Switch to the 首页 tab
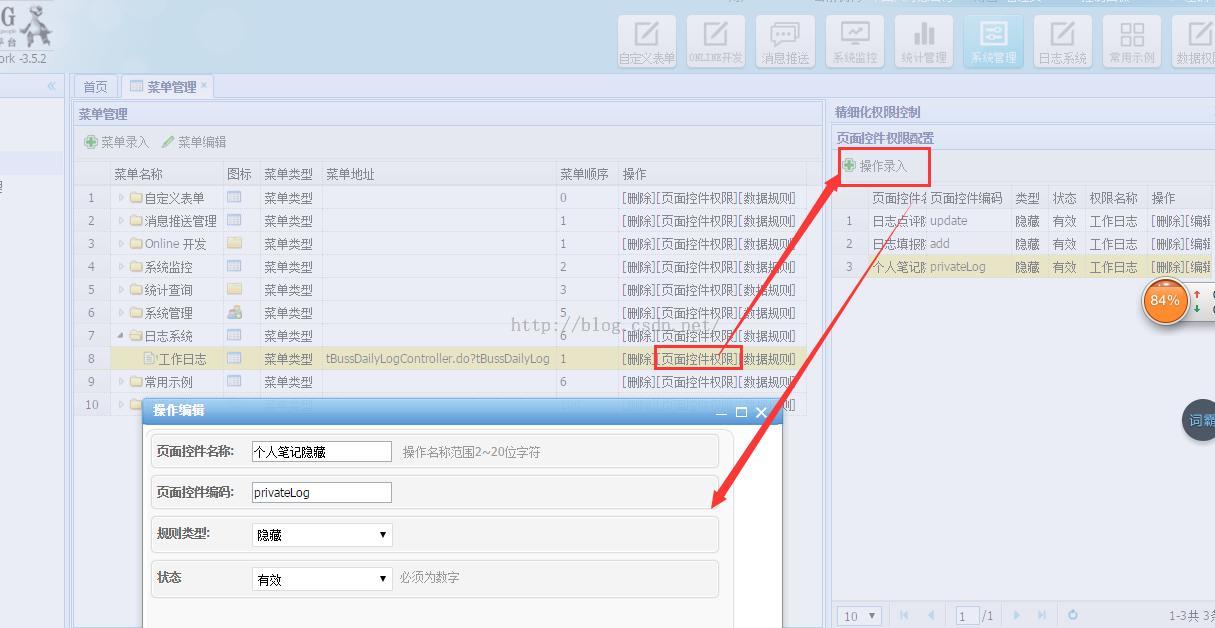The height and width of the screenshot is (628, 1215). click(x=95, y=87)
